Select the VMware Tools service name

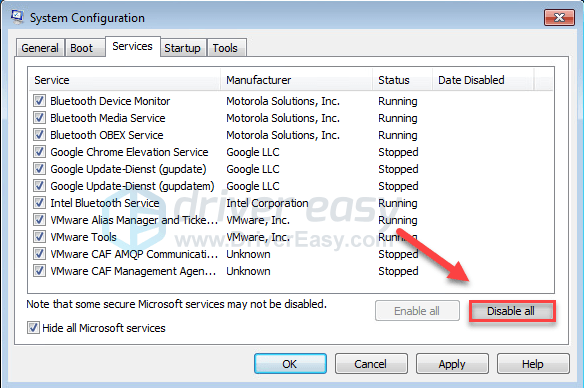coord(83,237)
